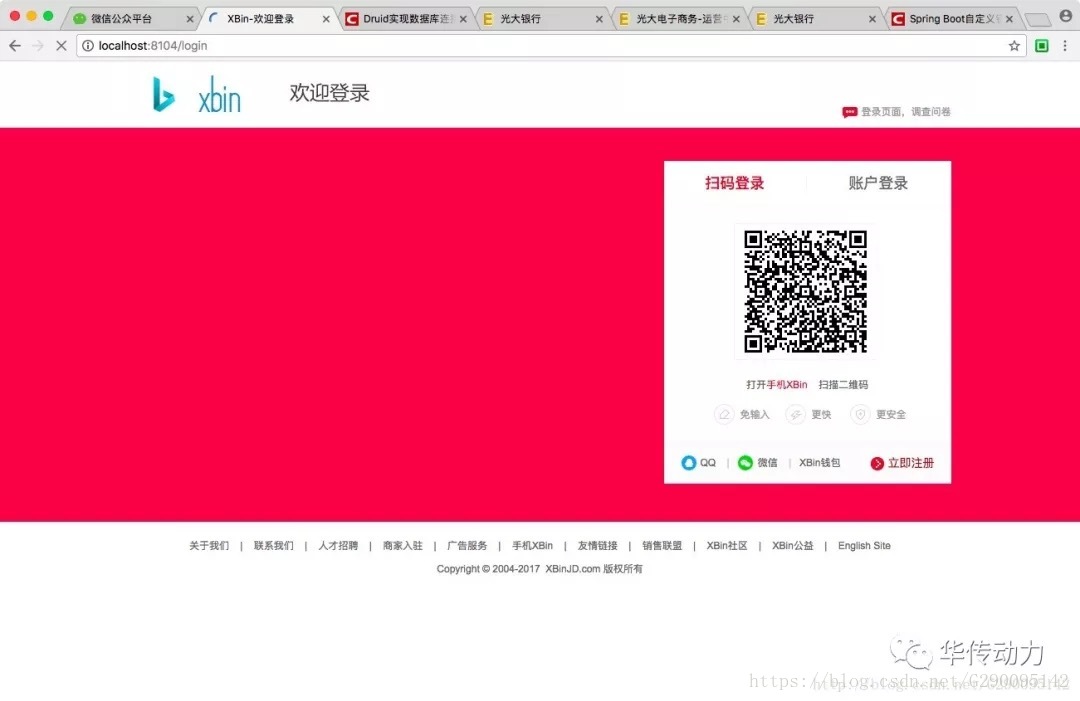This screenshot has height=701, width=1080.
Task: Open the 关于我们 footer link
Action: click(209, 545)
